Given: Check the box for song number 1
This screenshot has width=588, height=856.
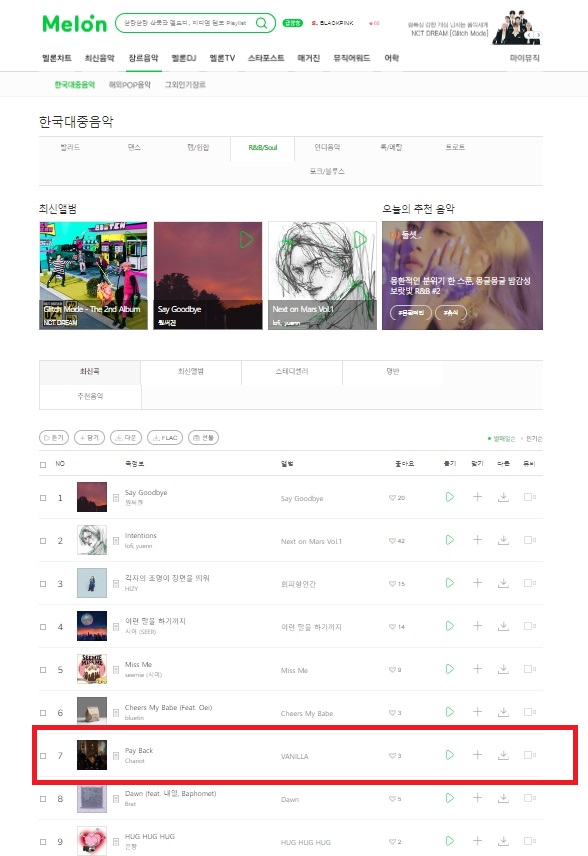Looking at the screenshot, I should point(43,498).
